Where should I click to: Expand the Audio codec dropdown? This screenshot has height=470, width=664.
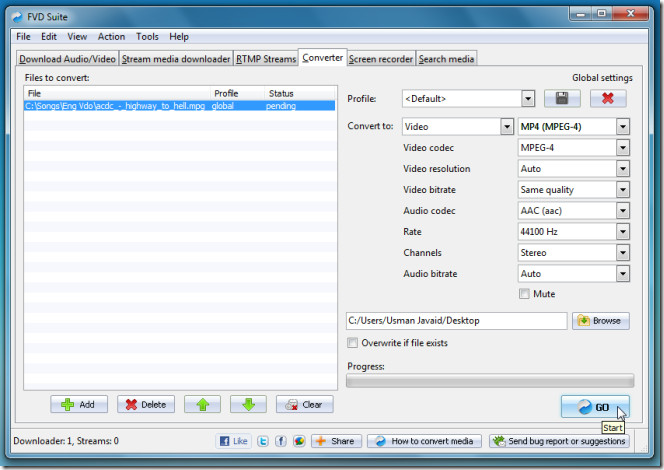(622, 210)
